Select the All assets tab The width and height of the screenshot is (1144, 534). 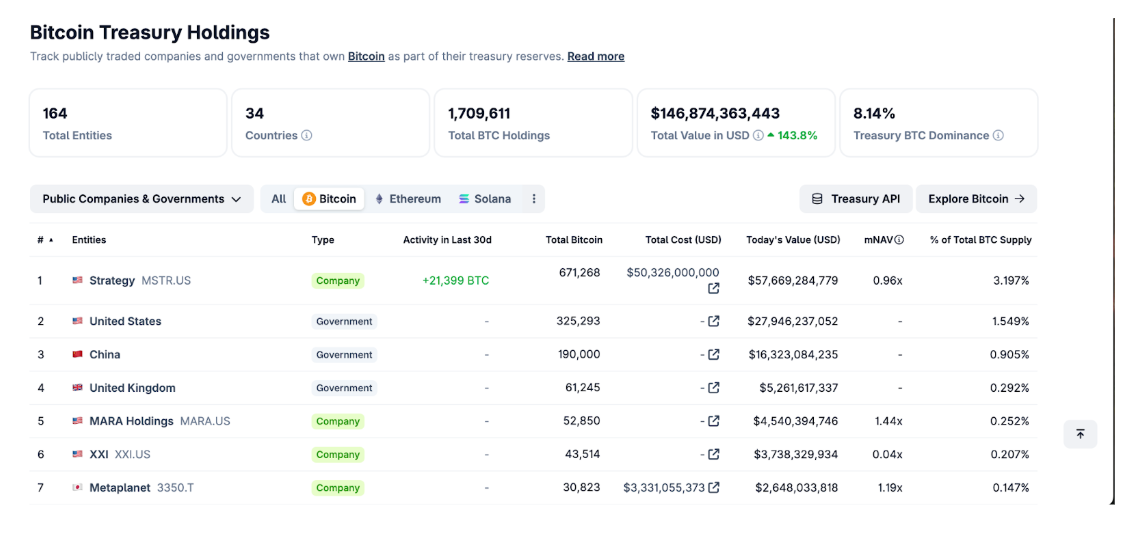tap(279, 198)
